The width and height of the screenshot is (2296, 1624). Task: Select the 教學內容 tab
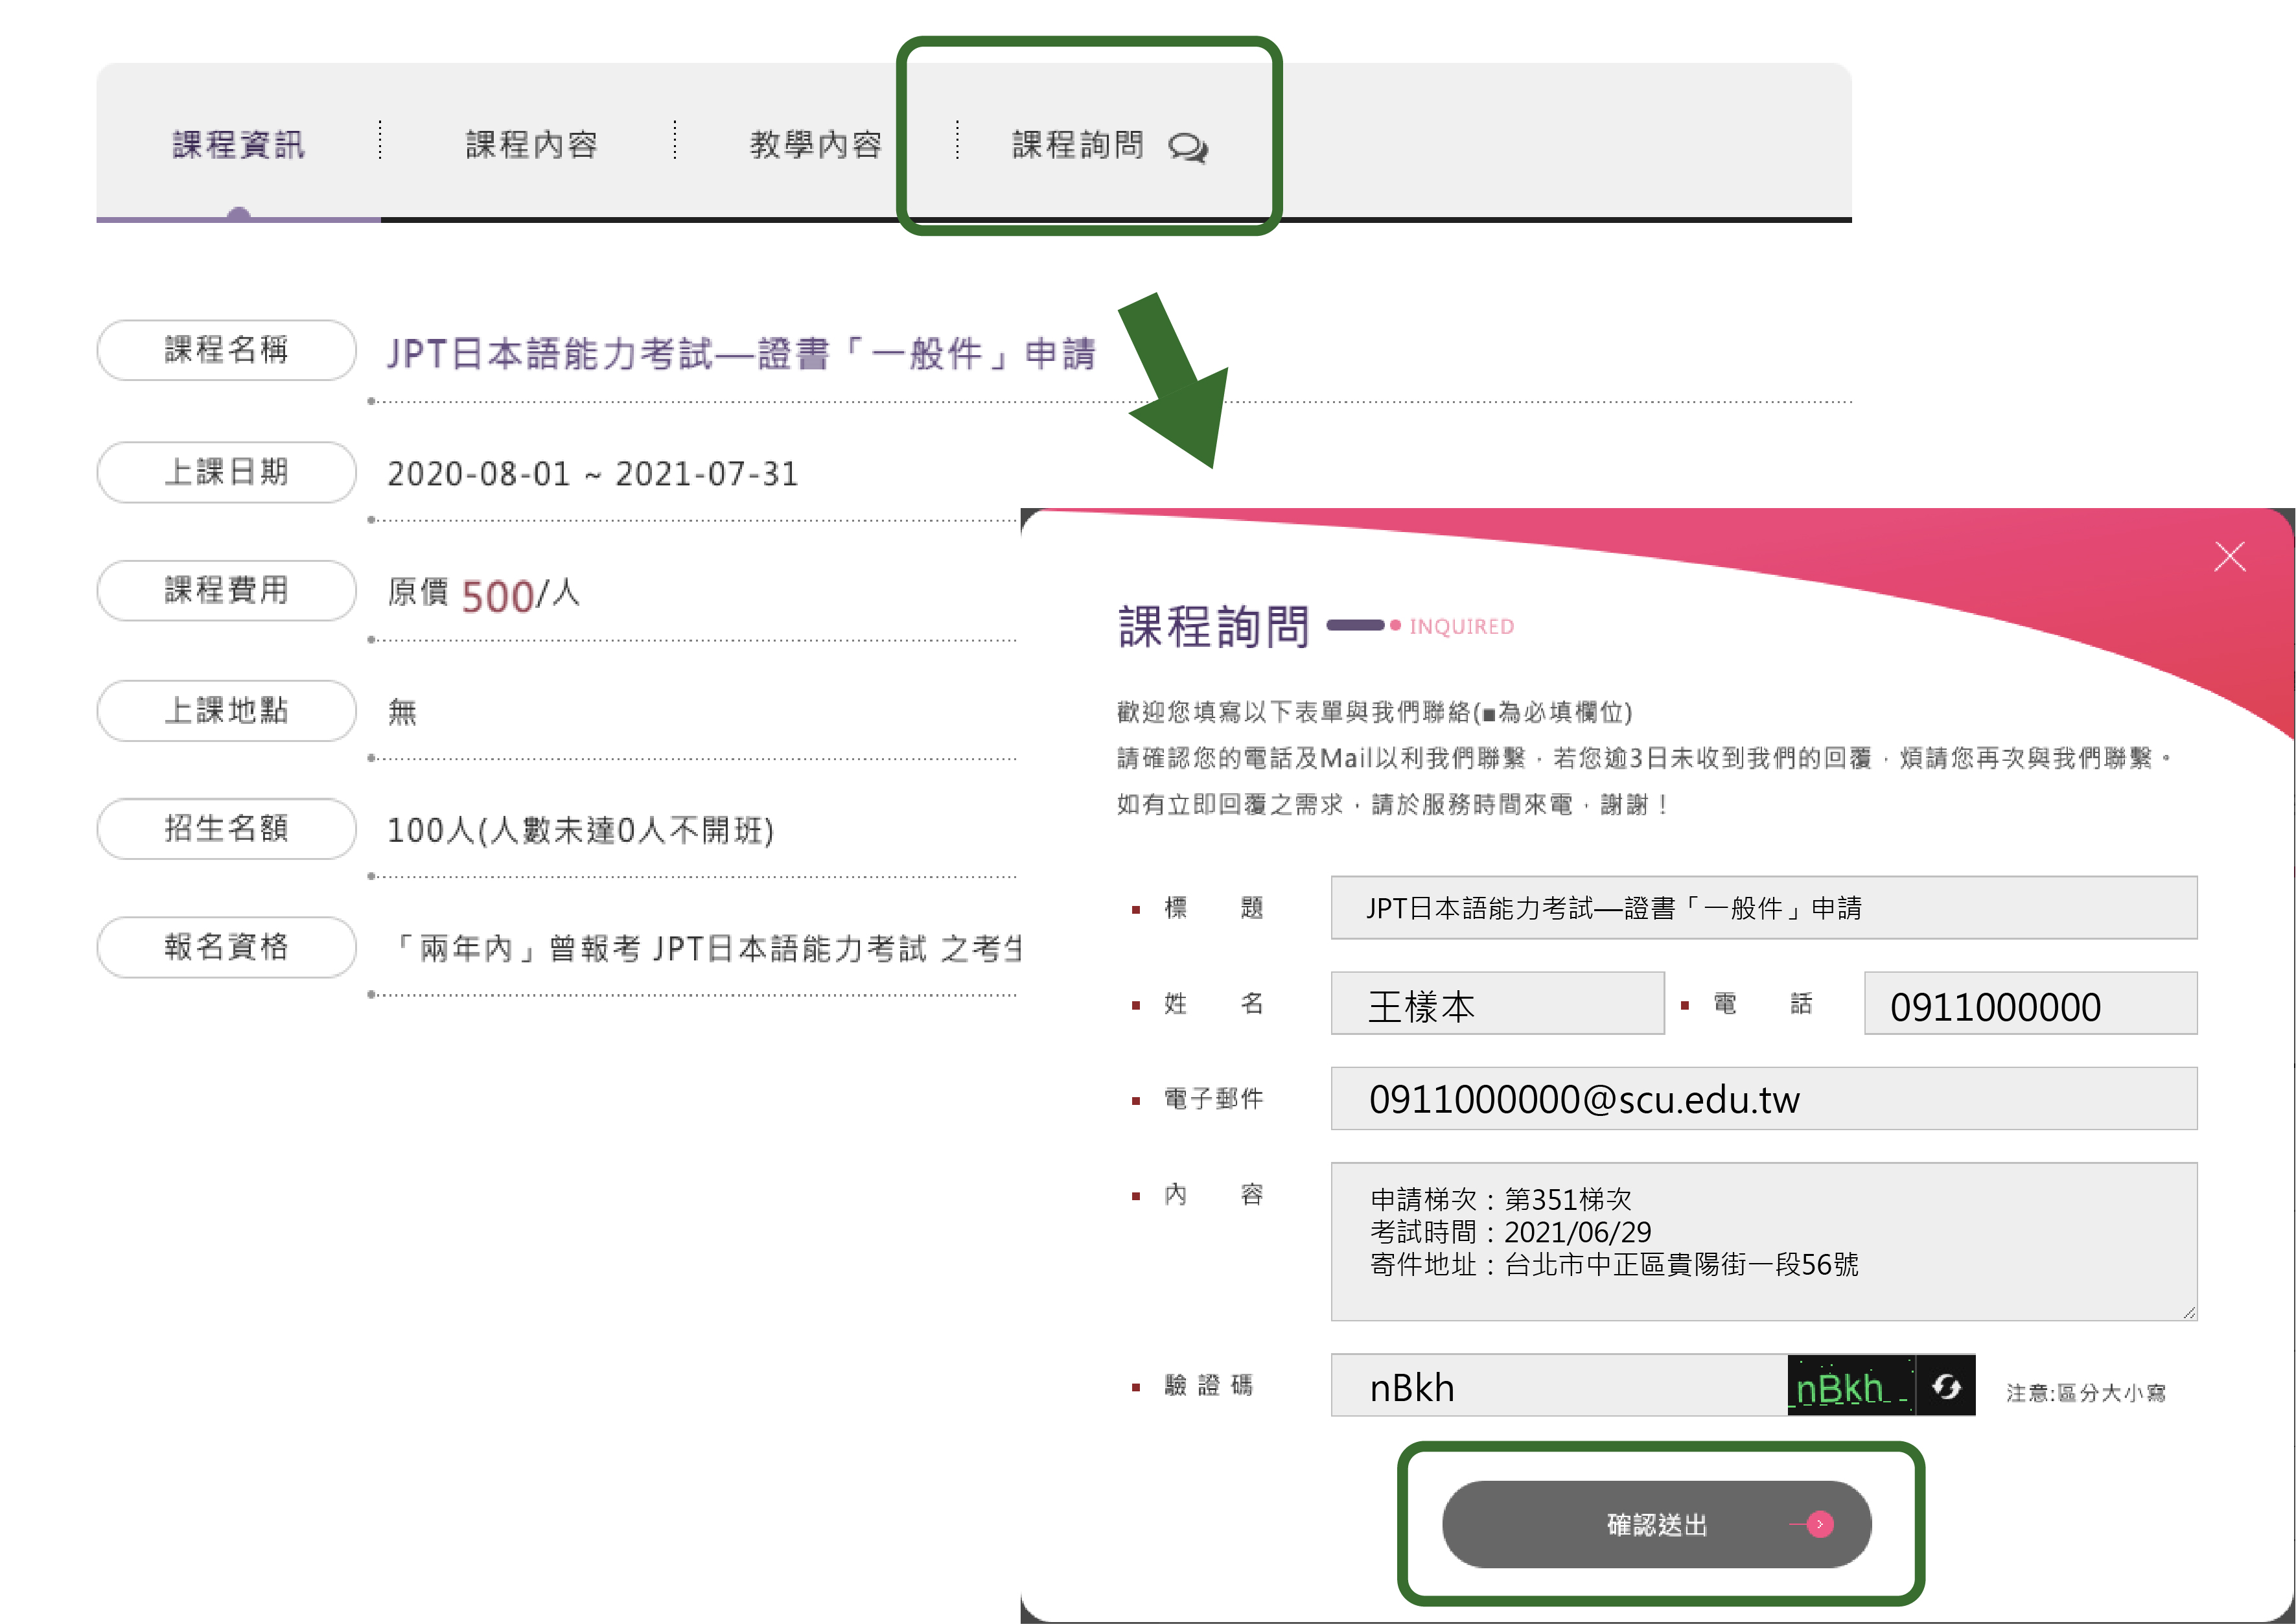point(815,145)
